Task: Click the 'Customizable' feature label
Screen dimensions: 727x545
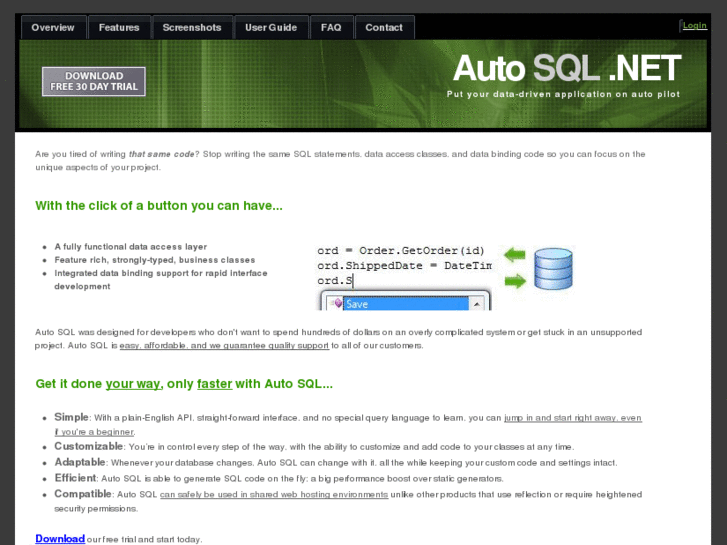Action: (89, 446)
